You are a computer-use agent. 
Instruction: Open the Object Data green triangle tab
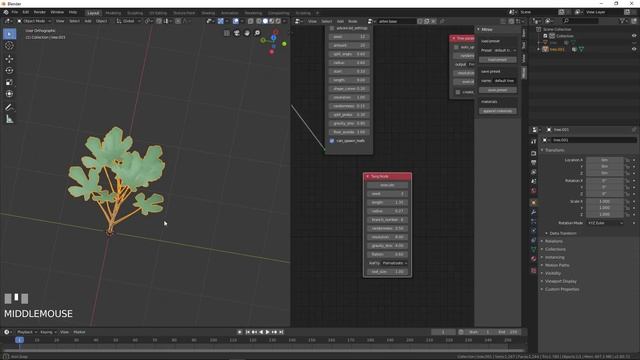533,249
